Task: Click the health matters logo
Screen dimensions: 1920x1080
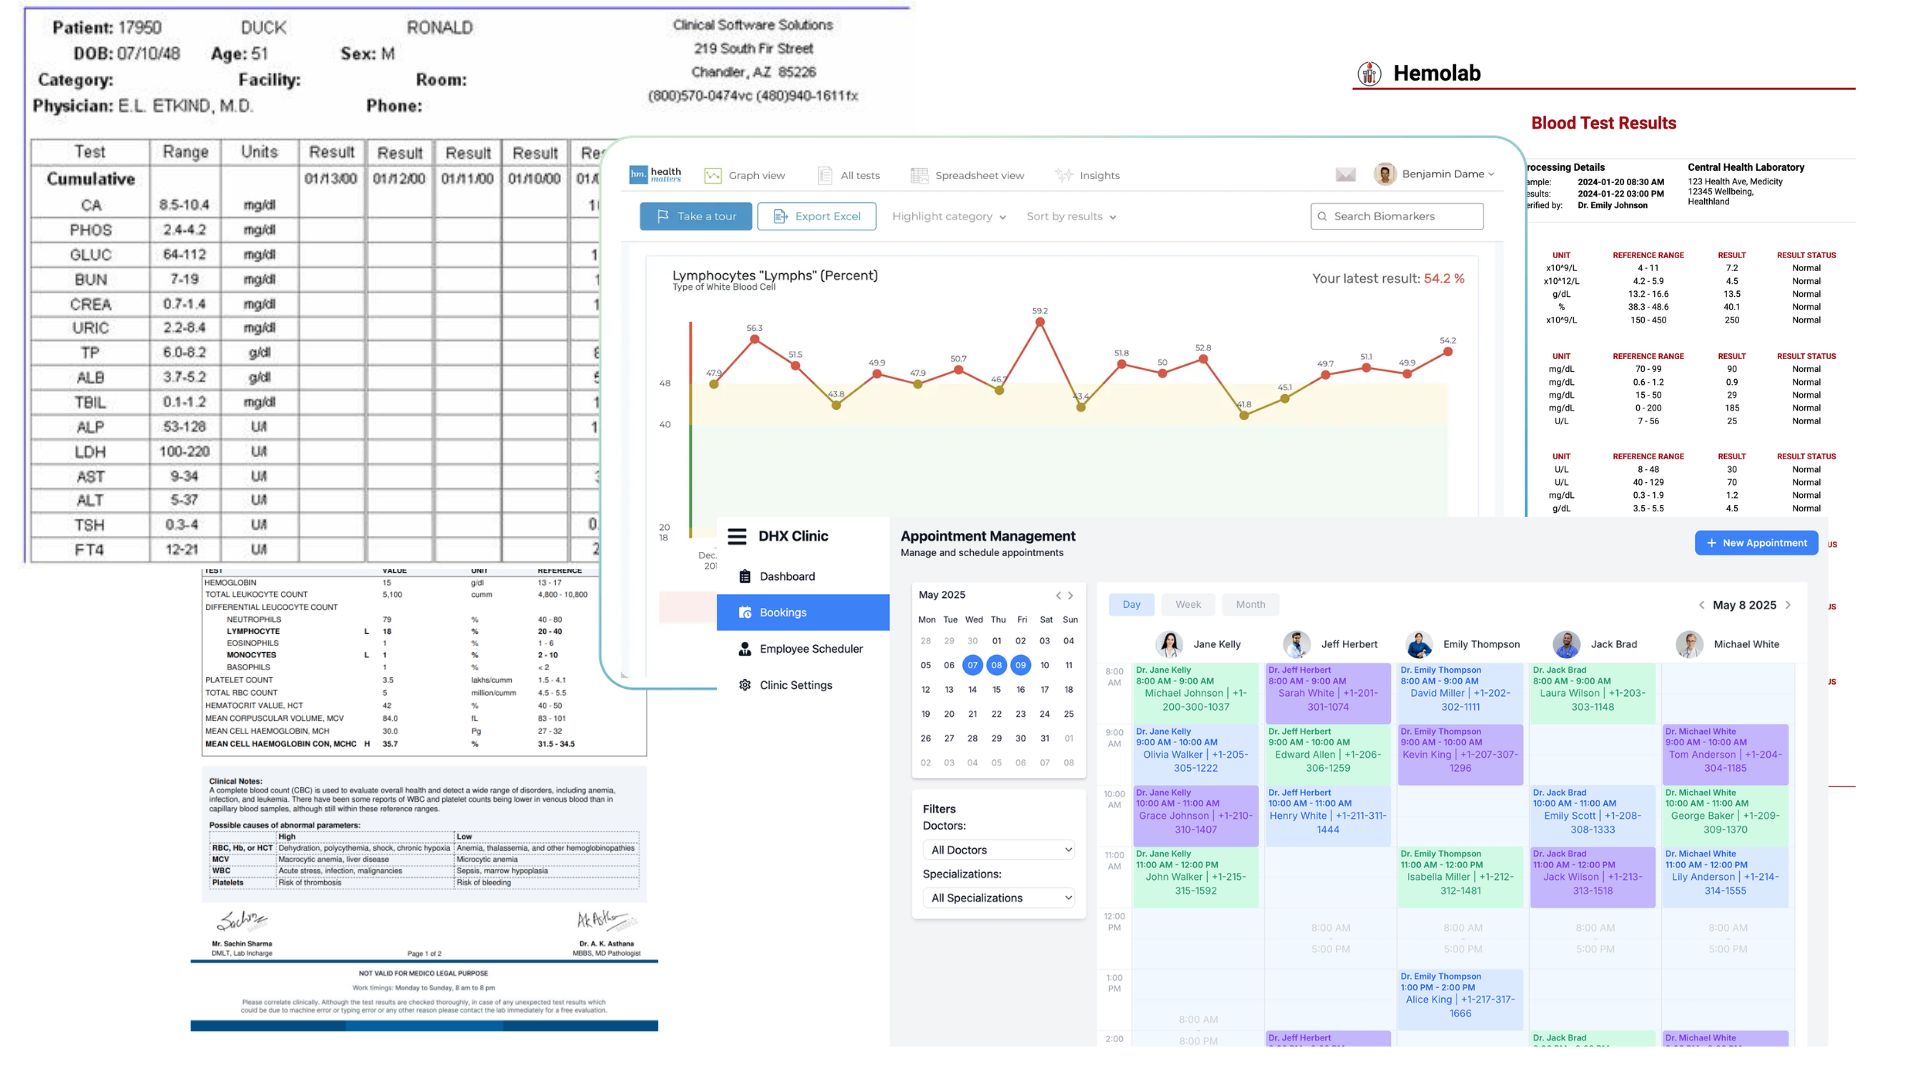Action: [x=655, y=175]
